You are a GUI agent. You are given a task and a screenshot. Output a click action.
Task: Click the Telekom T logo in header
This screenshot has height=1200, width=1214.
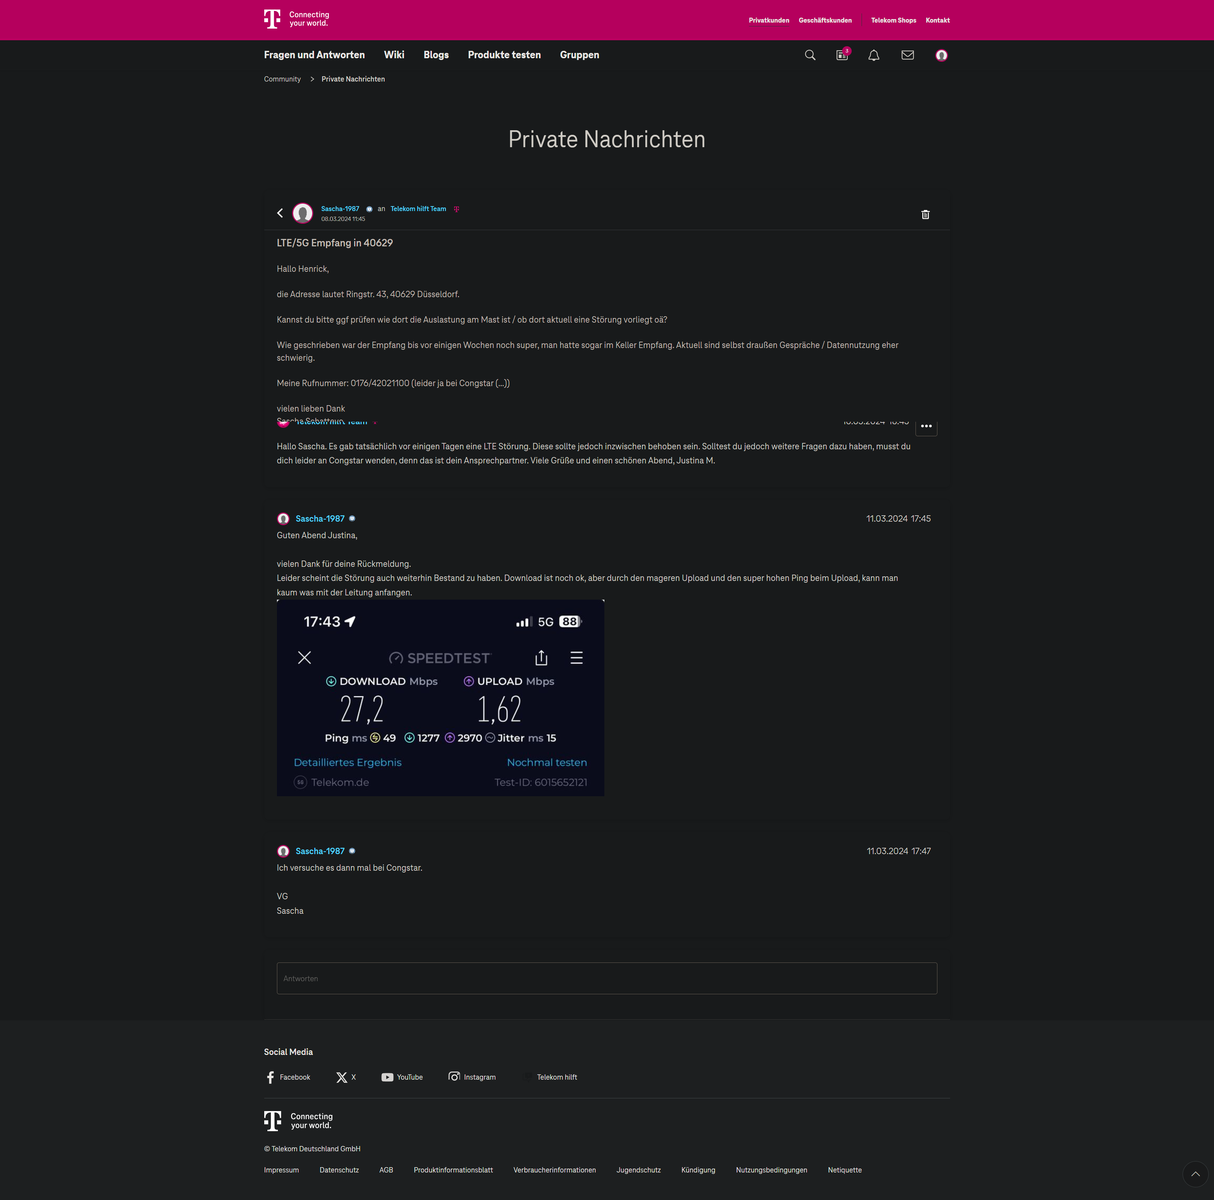[272, 19]
